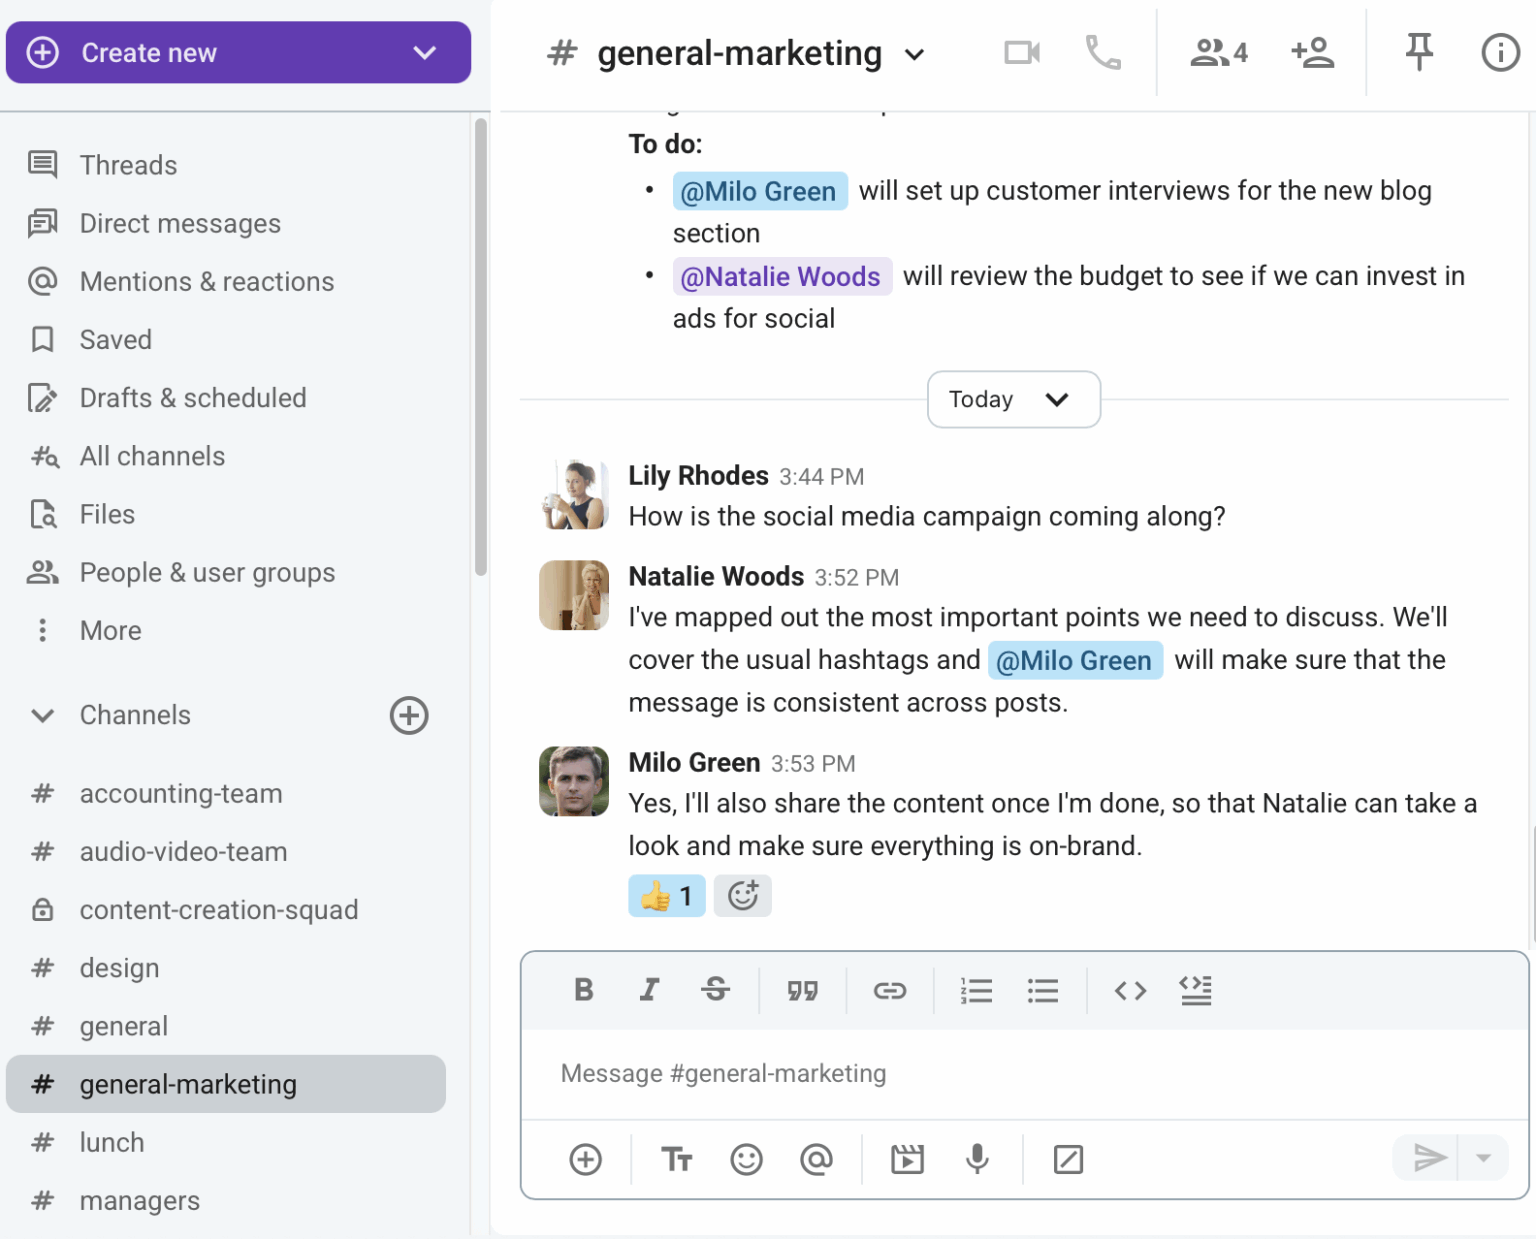
Task: Open Mentions & reactions
Action: pos(206,281)
